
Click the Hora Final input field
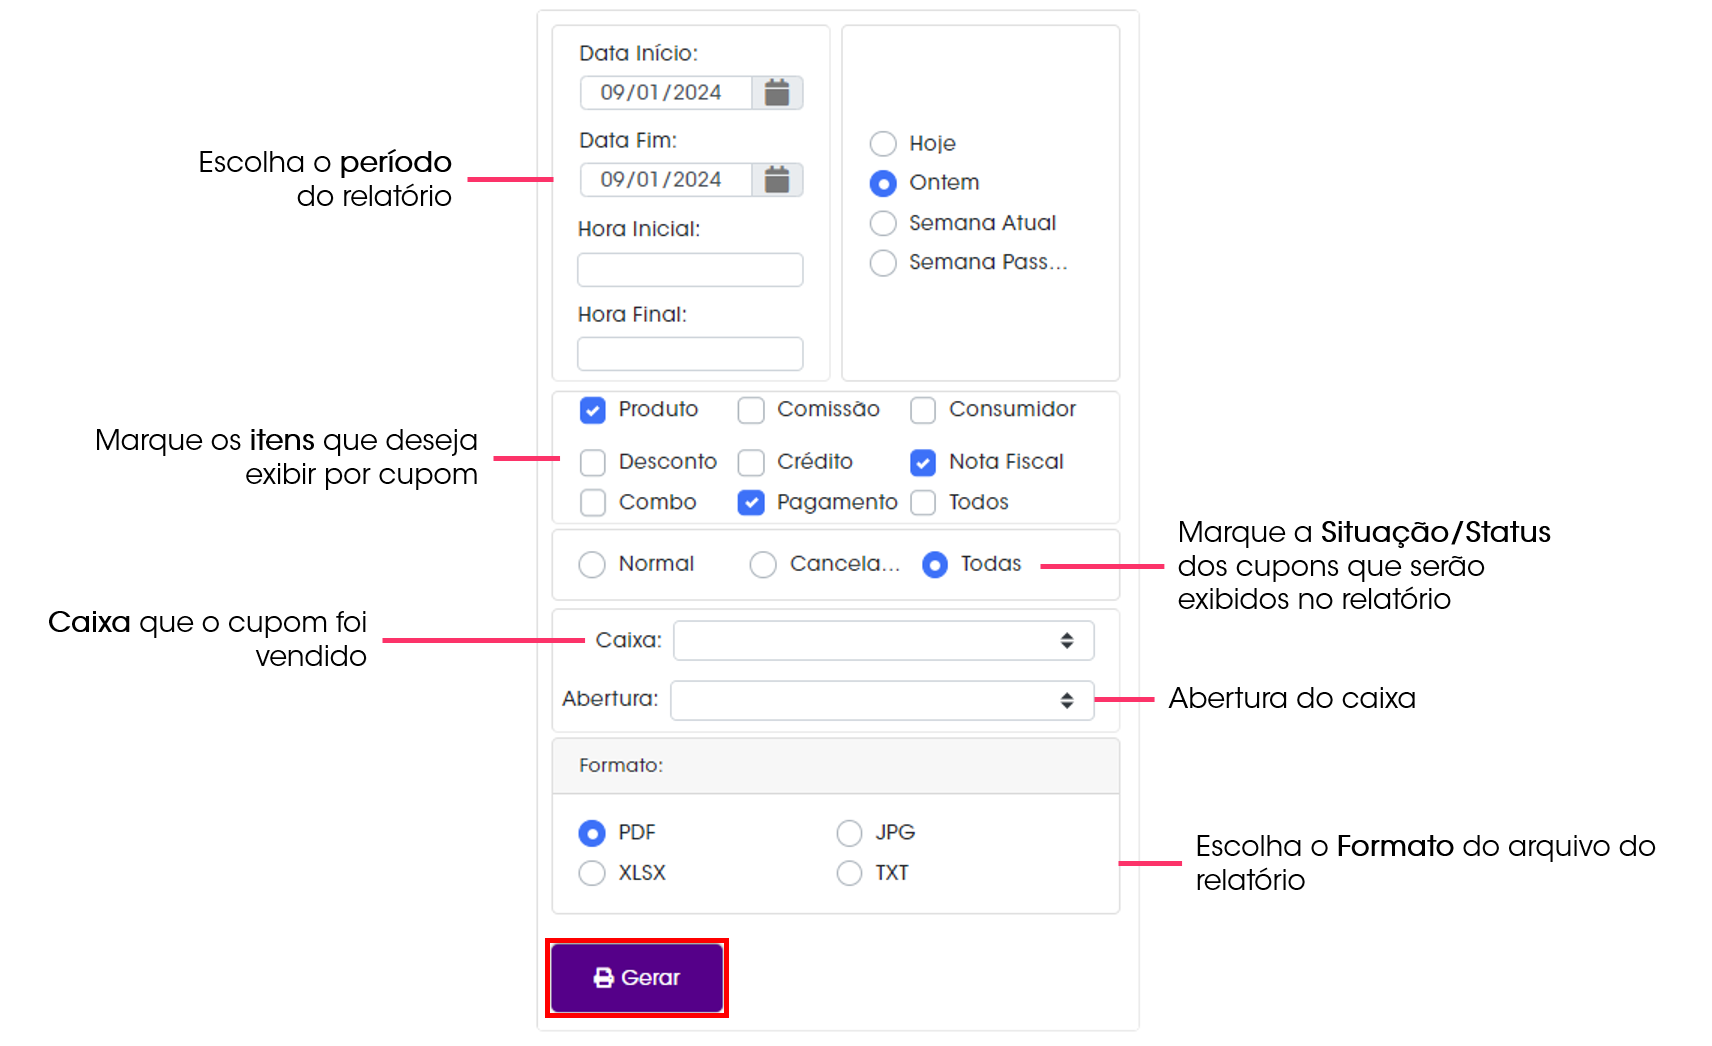pyautogui.click(x=690, y=354)
